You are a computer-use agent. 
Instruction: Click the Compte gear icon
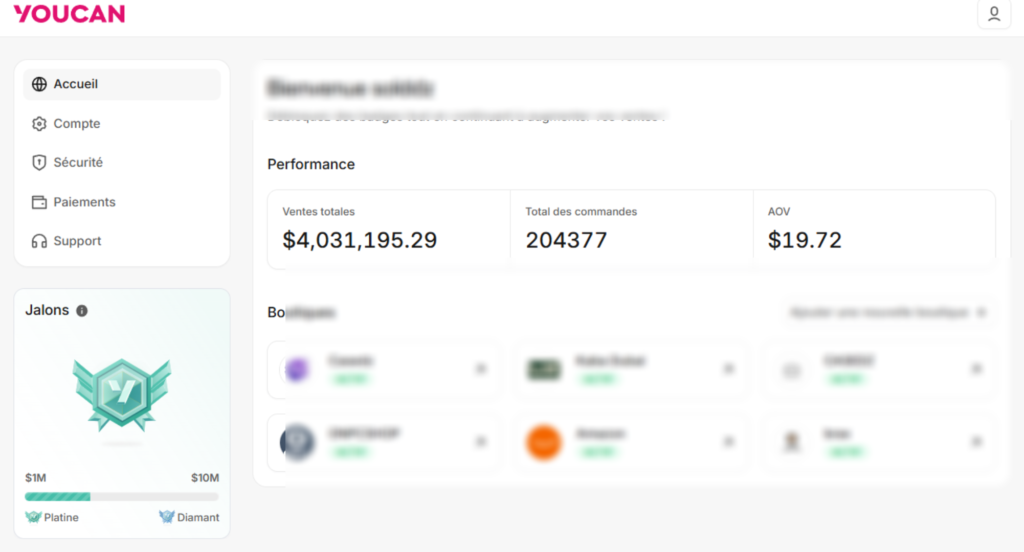39,124
